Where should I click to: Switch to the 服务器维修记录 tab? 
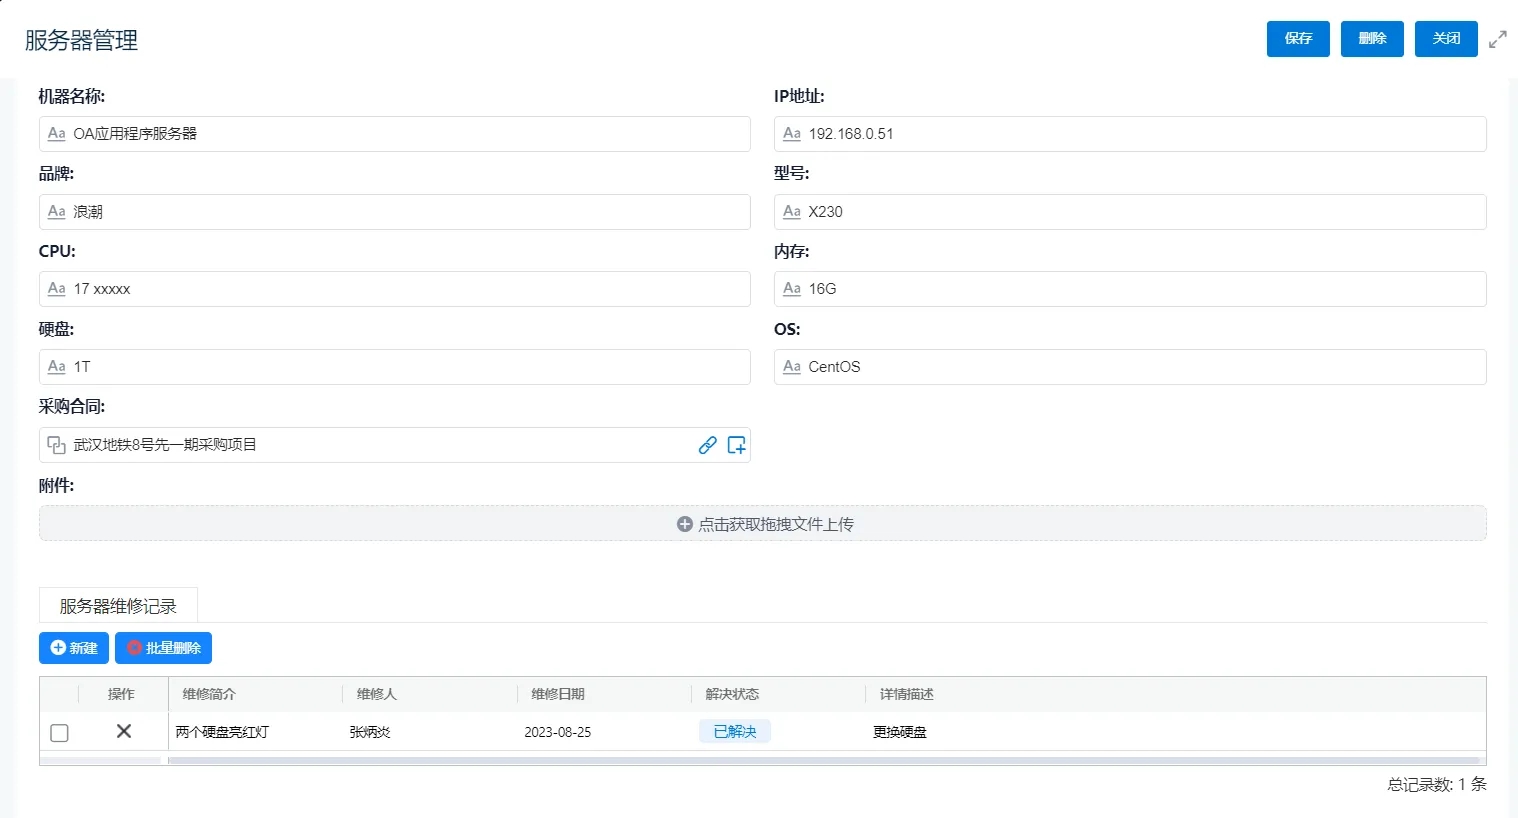[x=118, y=606]
